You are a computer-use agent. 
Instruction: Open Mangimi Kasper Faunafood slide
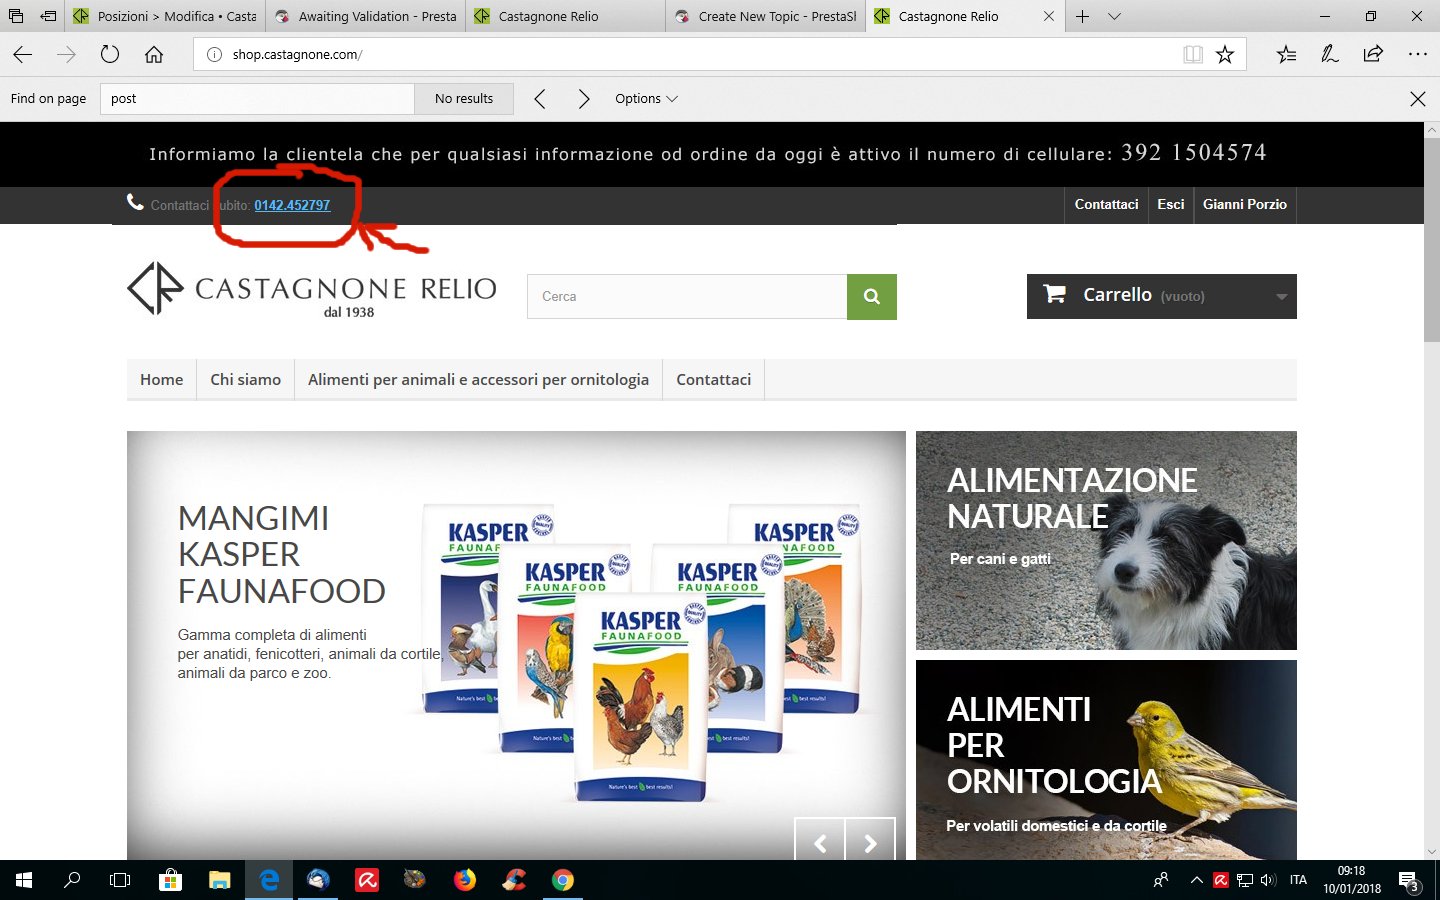click(516, 645)
